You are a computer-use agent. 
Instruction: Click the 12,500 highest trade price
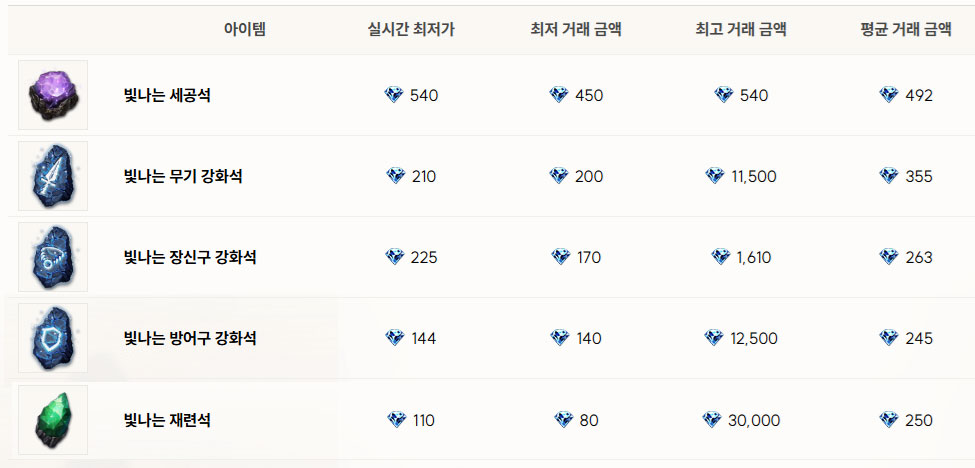point(754,339)
